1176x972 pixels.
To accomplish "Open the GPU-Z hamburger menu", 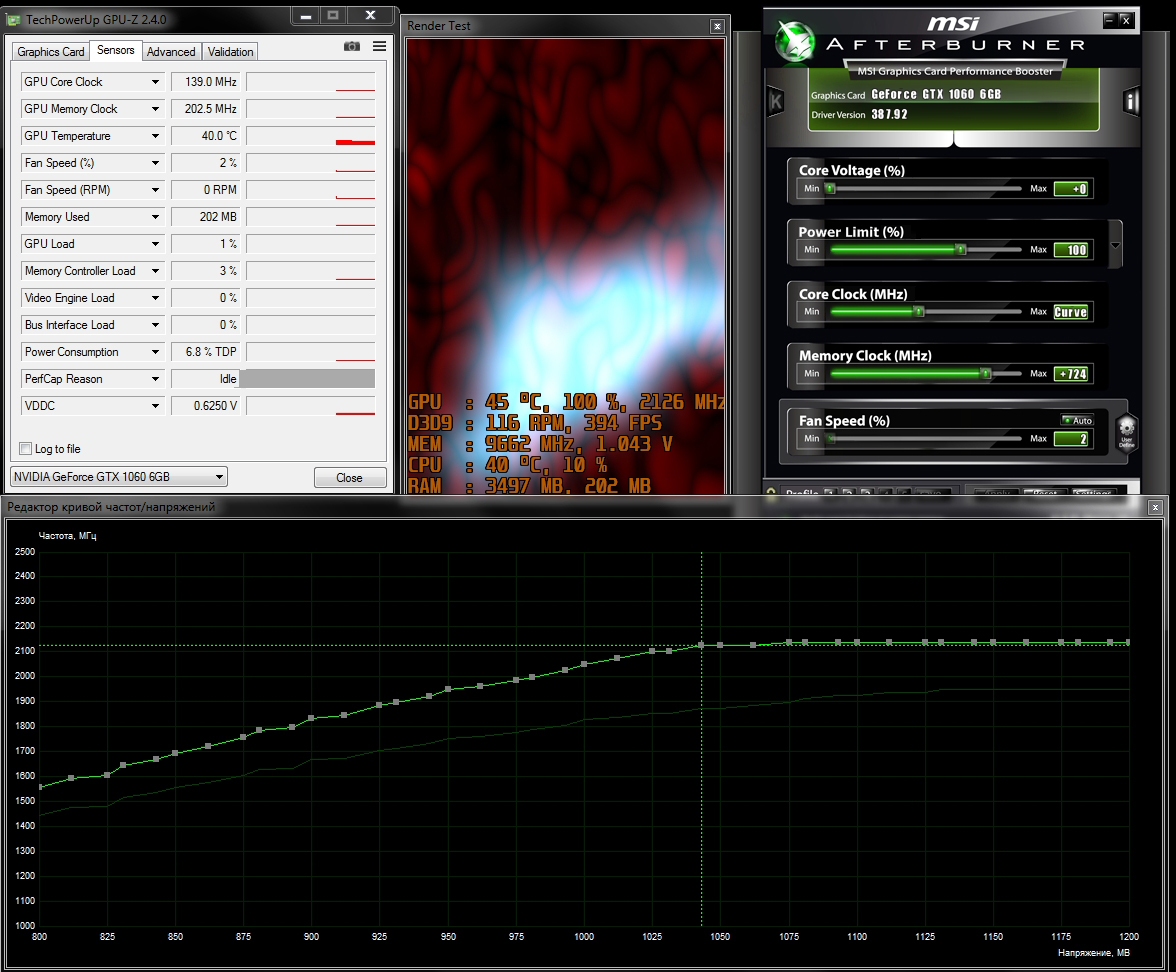I will click(x=380, y=46).
